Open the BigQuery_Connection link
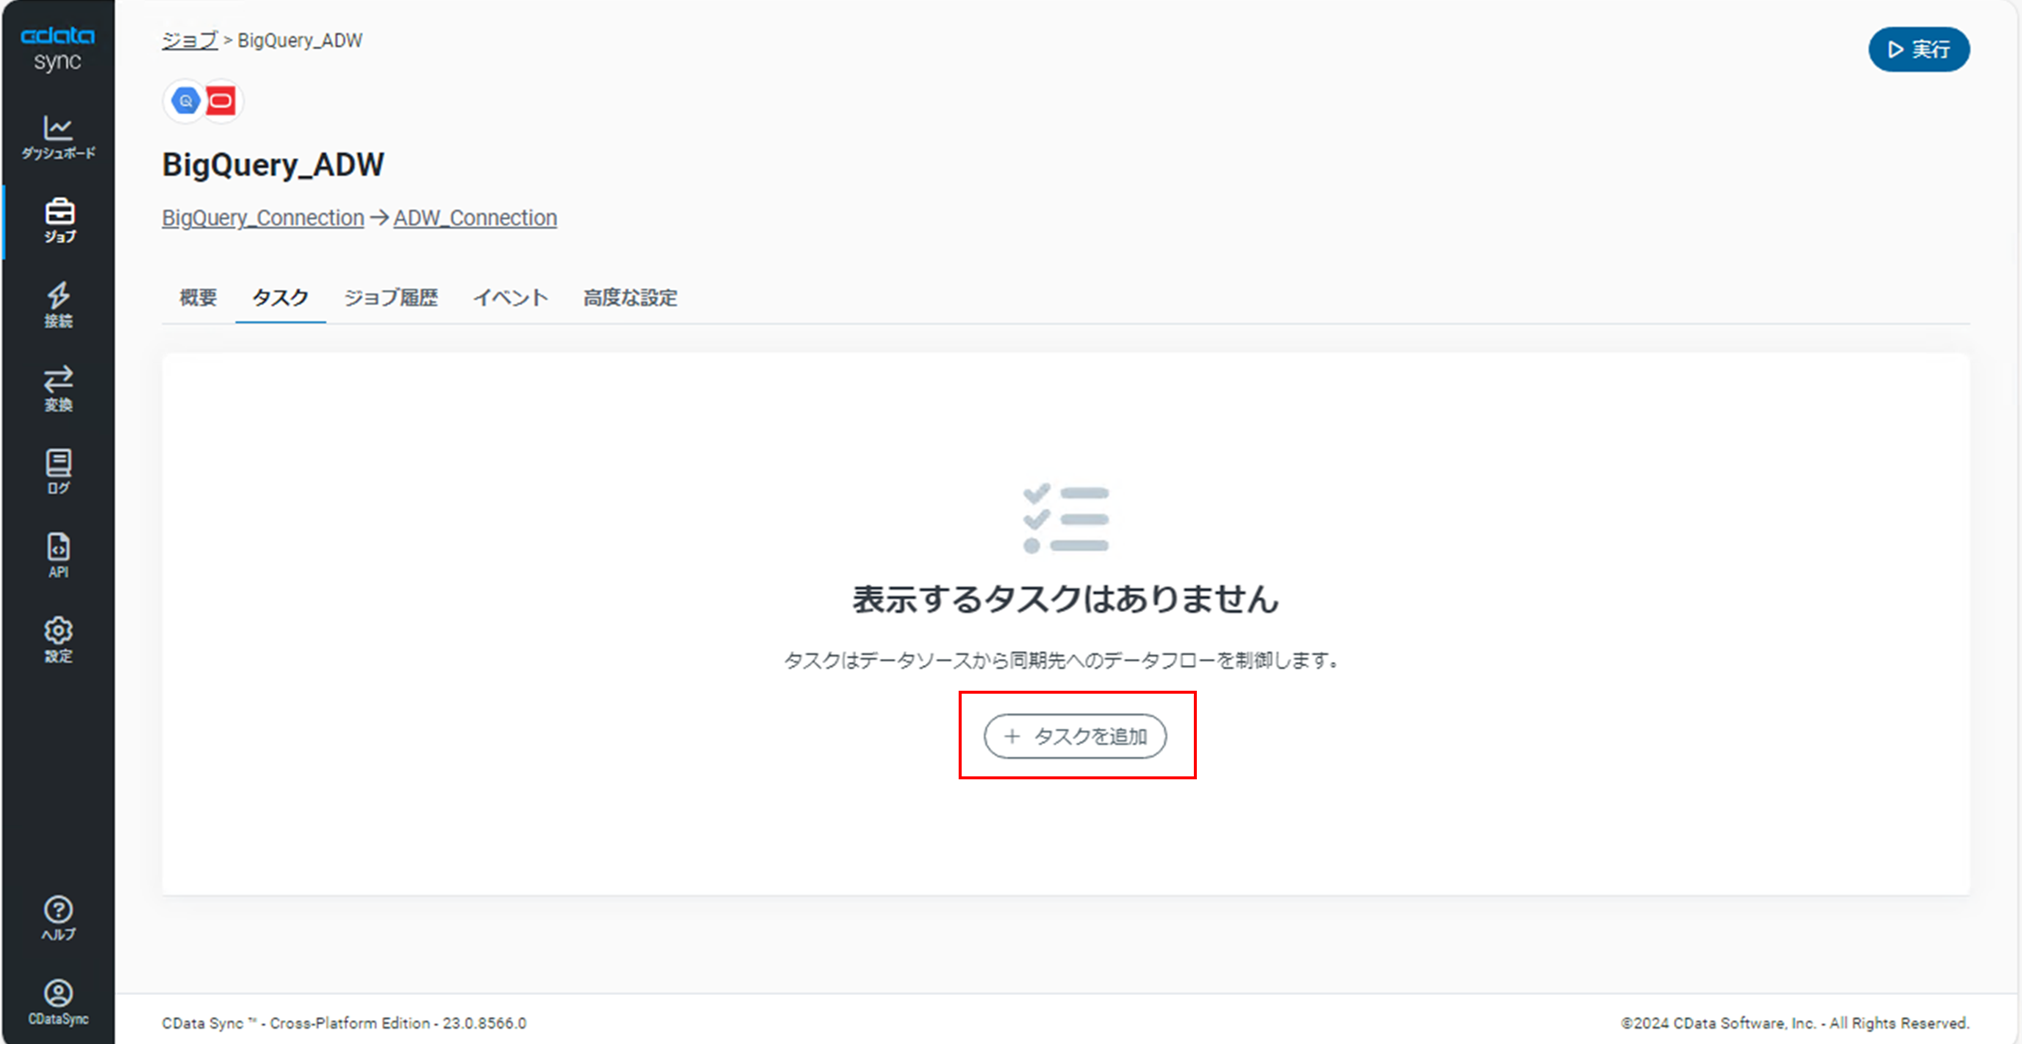Image resolution: width=2022 pixels, height=1044 pixels. pyautogui.click(x=263, y=217)
